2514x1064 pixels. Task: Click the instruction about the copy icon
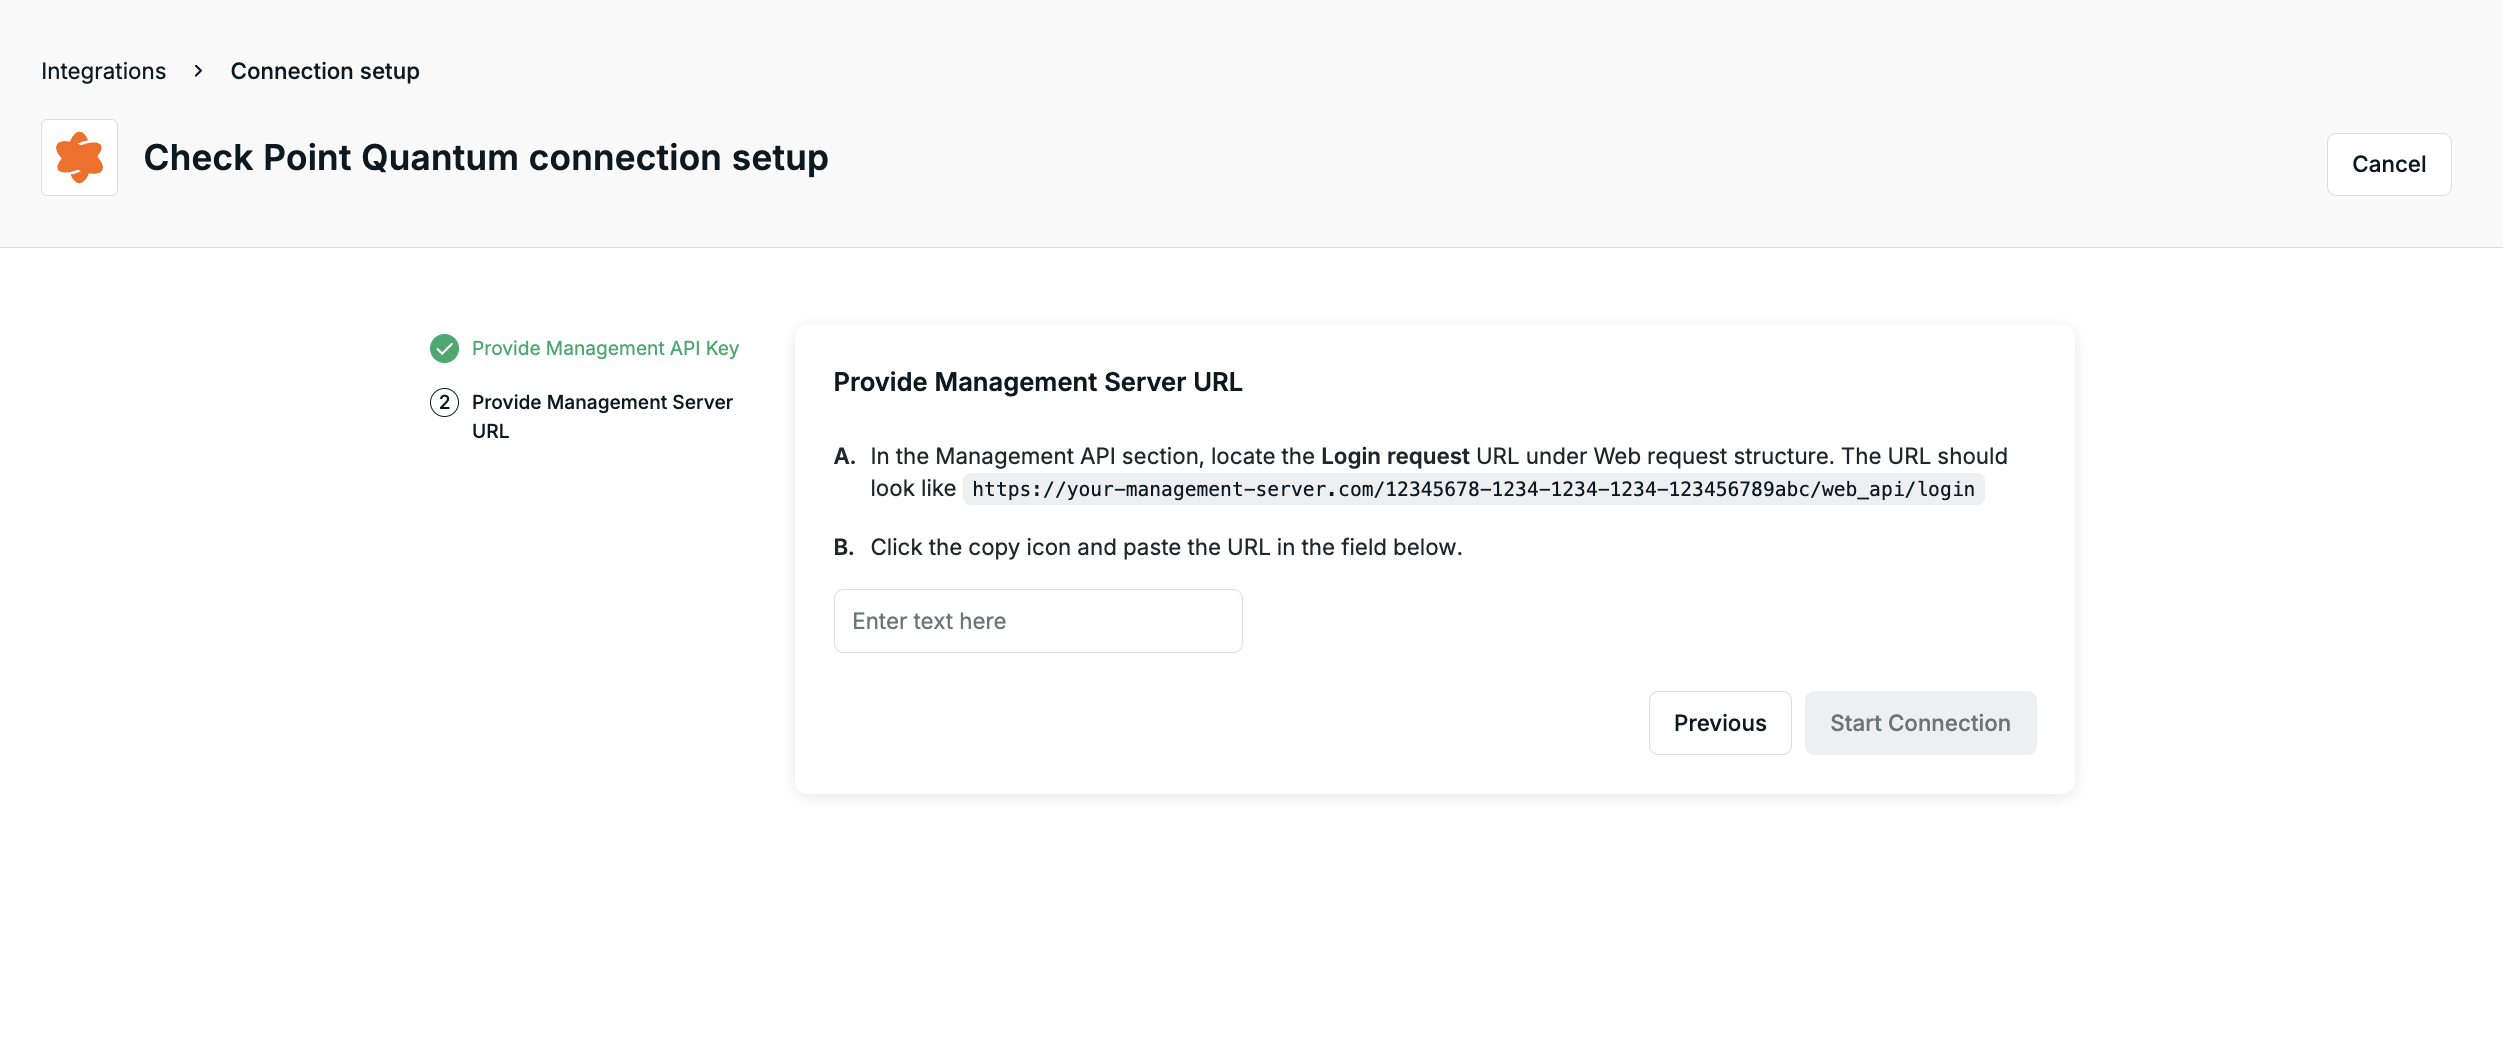(x=1165, y=547)
